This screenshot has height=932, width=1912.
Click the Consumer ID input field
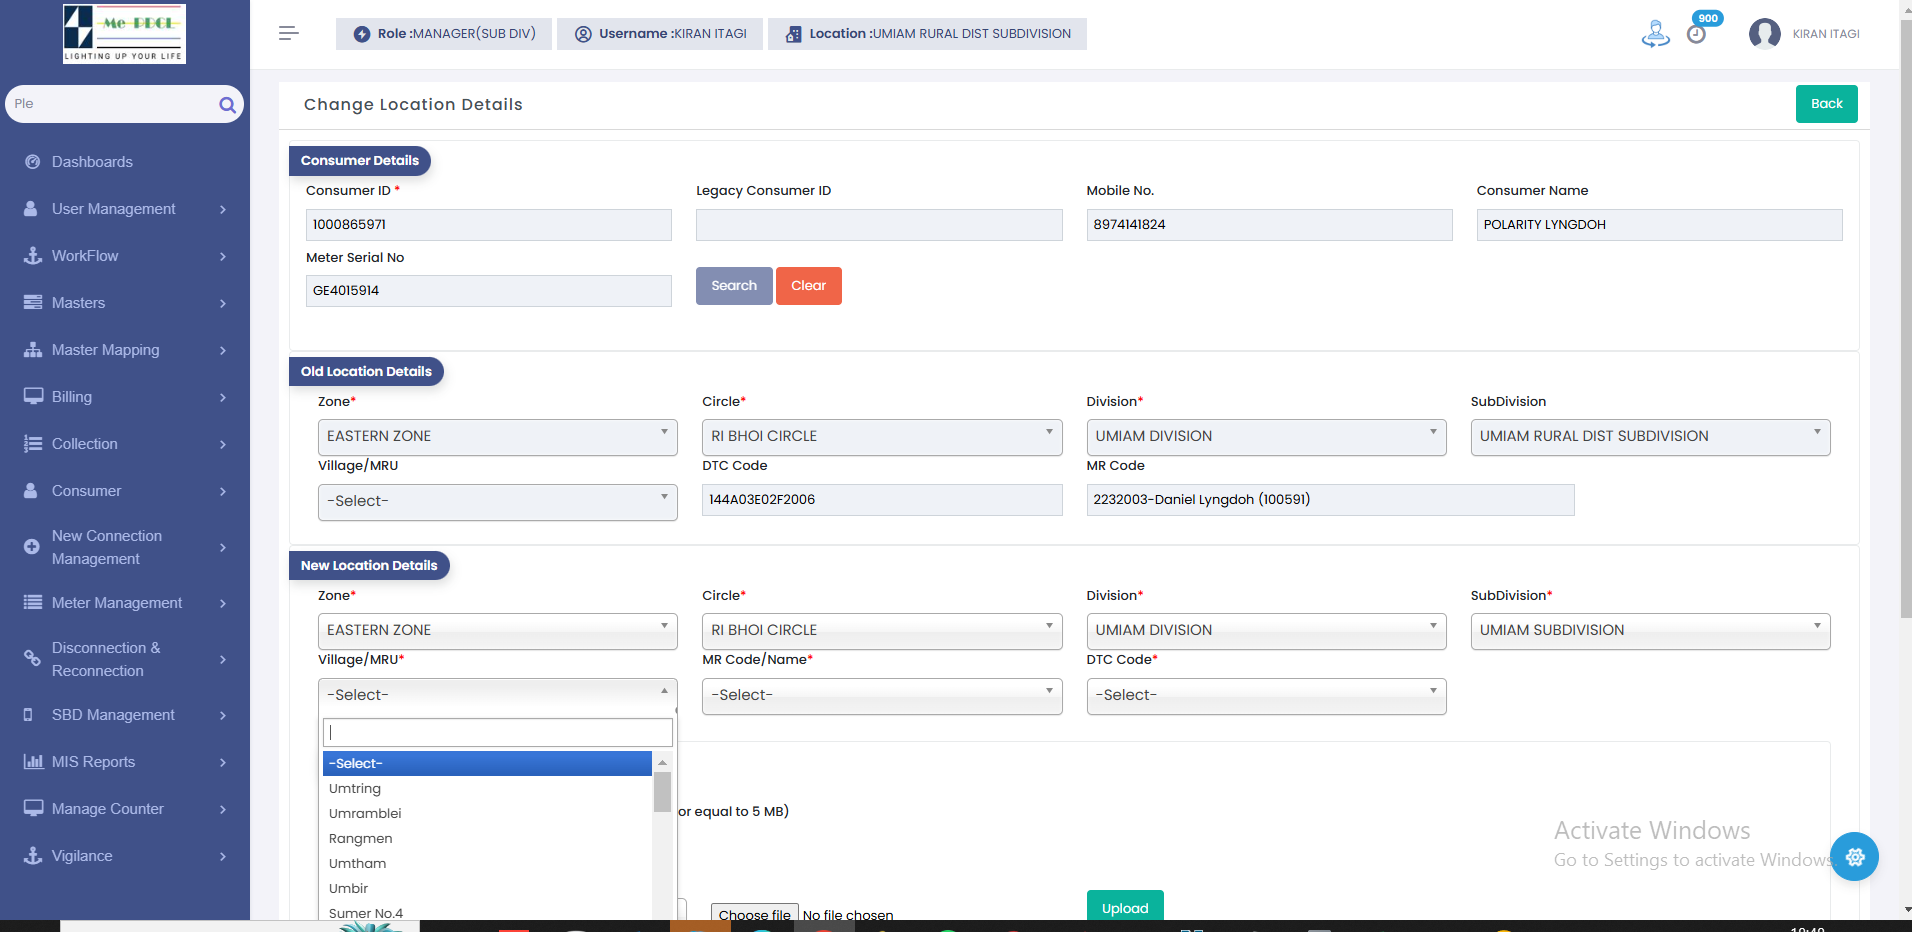[x=488, y=225]
